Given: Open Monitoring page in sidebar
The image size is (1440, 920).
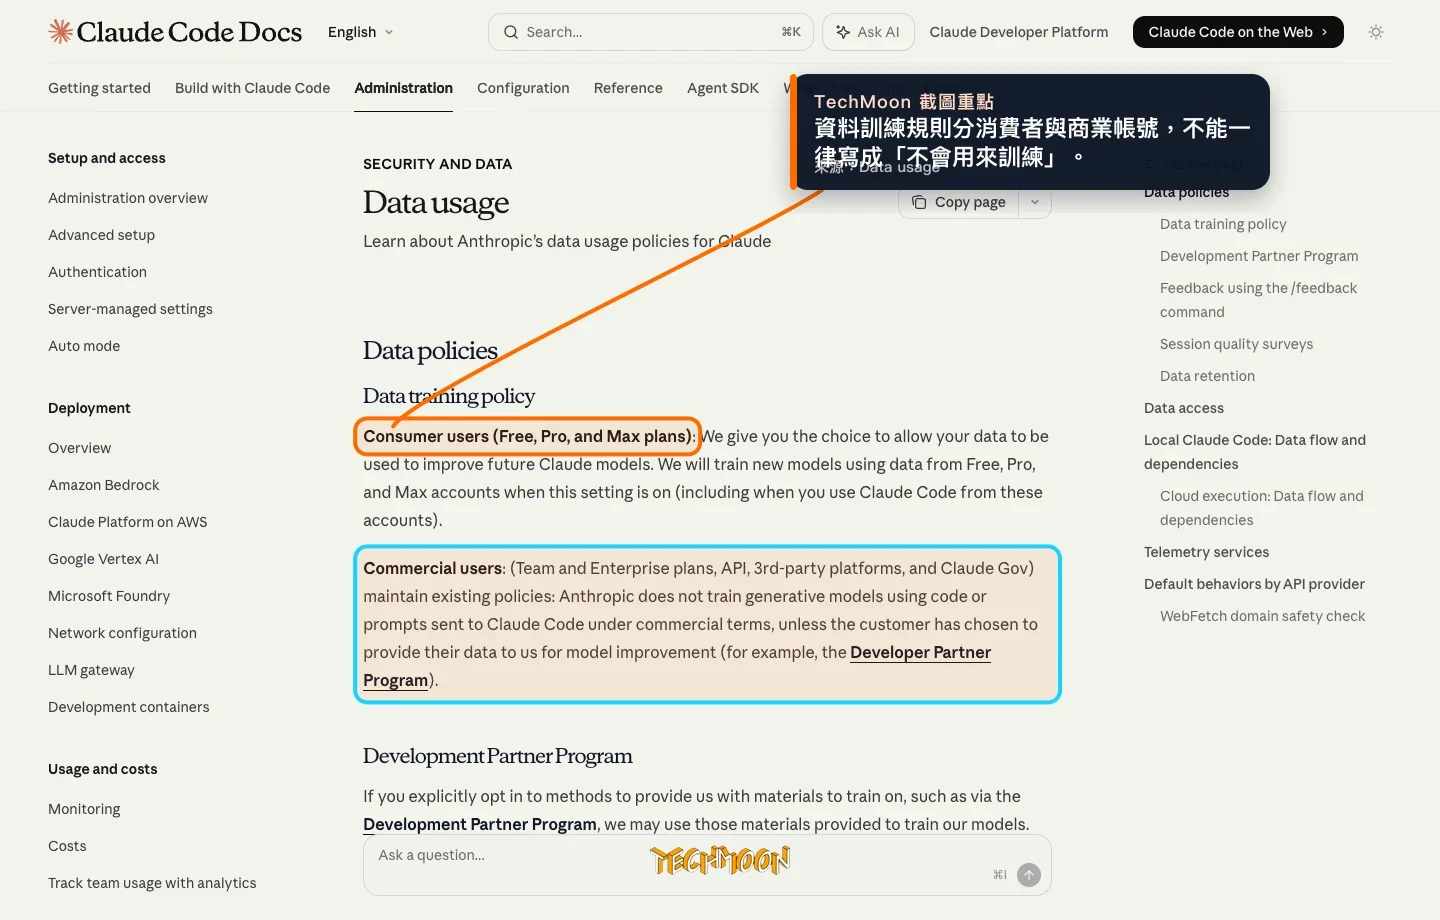Looking at the screenshot, I should point(84,809).
